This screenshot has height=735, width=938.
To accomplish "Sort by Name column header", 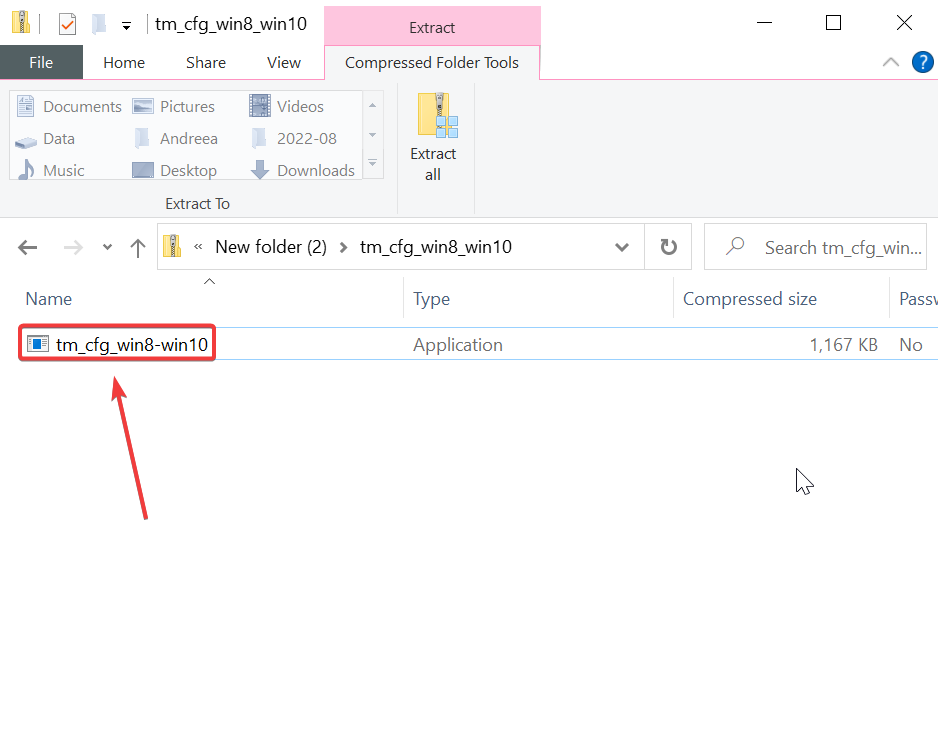I will coord(48,298).
